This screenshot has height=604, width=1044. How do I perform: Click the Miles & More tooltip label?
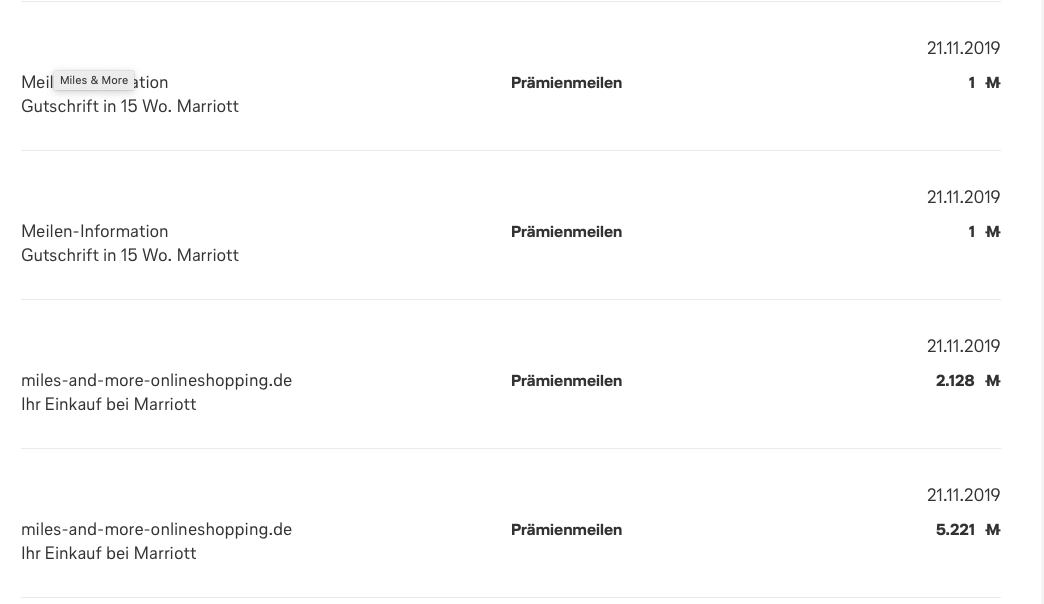(94, 80)
